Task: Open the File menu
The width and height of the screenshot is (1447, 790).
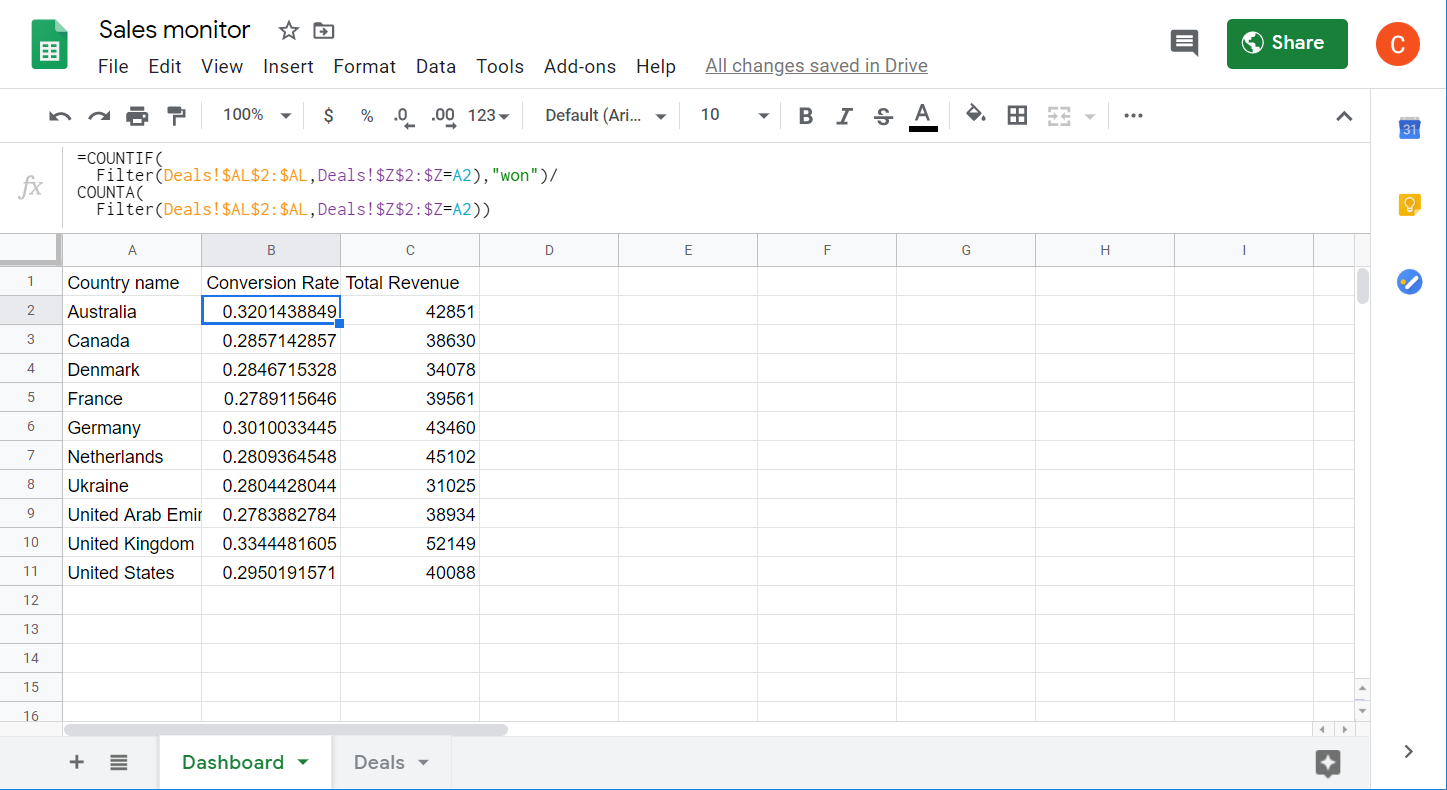Action: [113, 66]
